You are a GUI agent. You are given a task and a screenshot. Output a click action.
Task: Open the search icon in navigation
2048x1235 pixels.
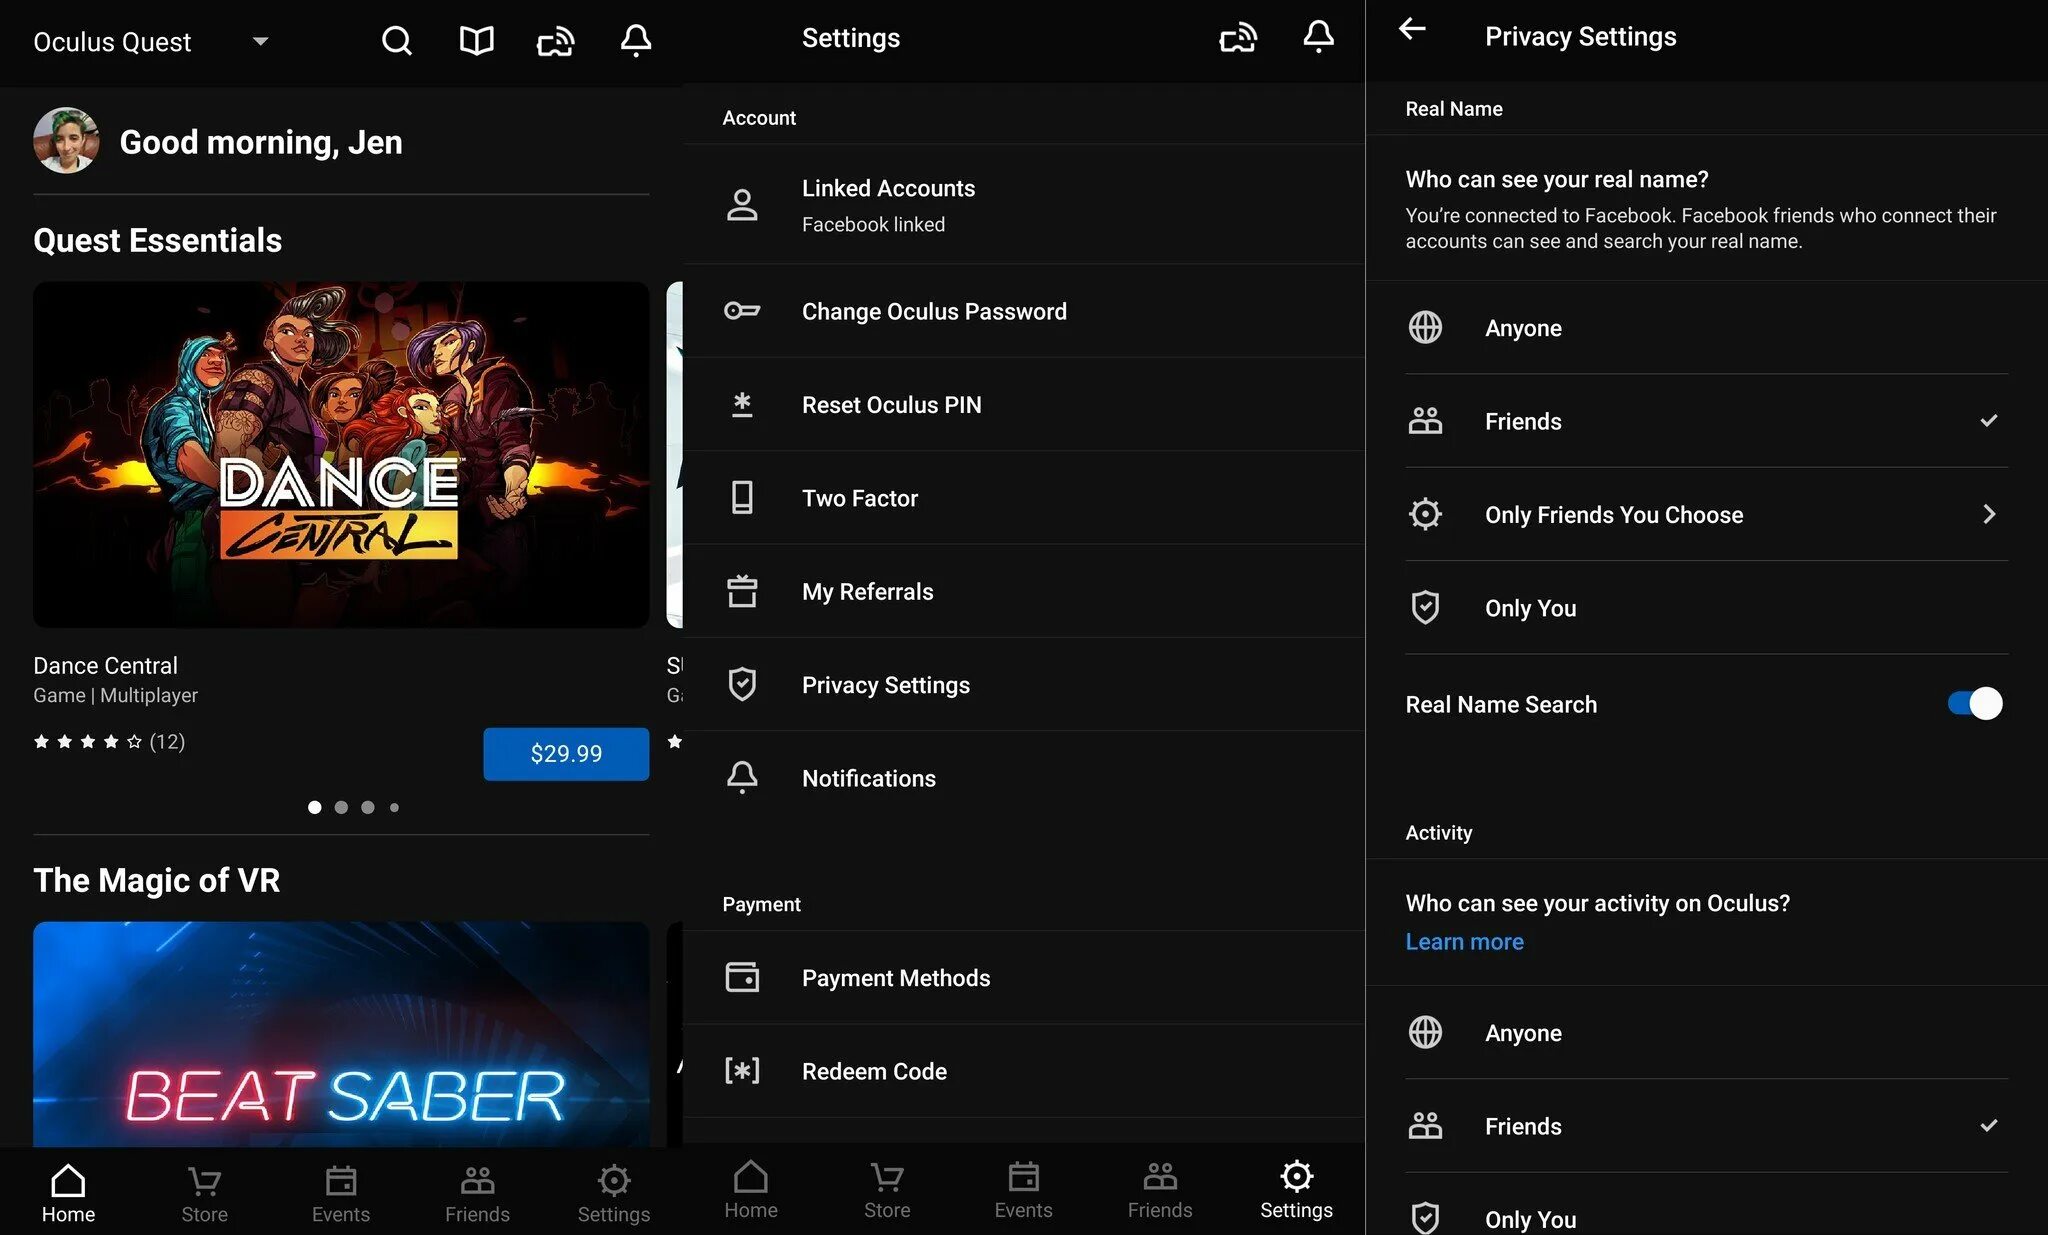coord(396,38)
